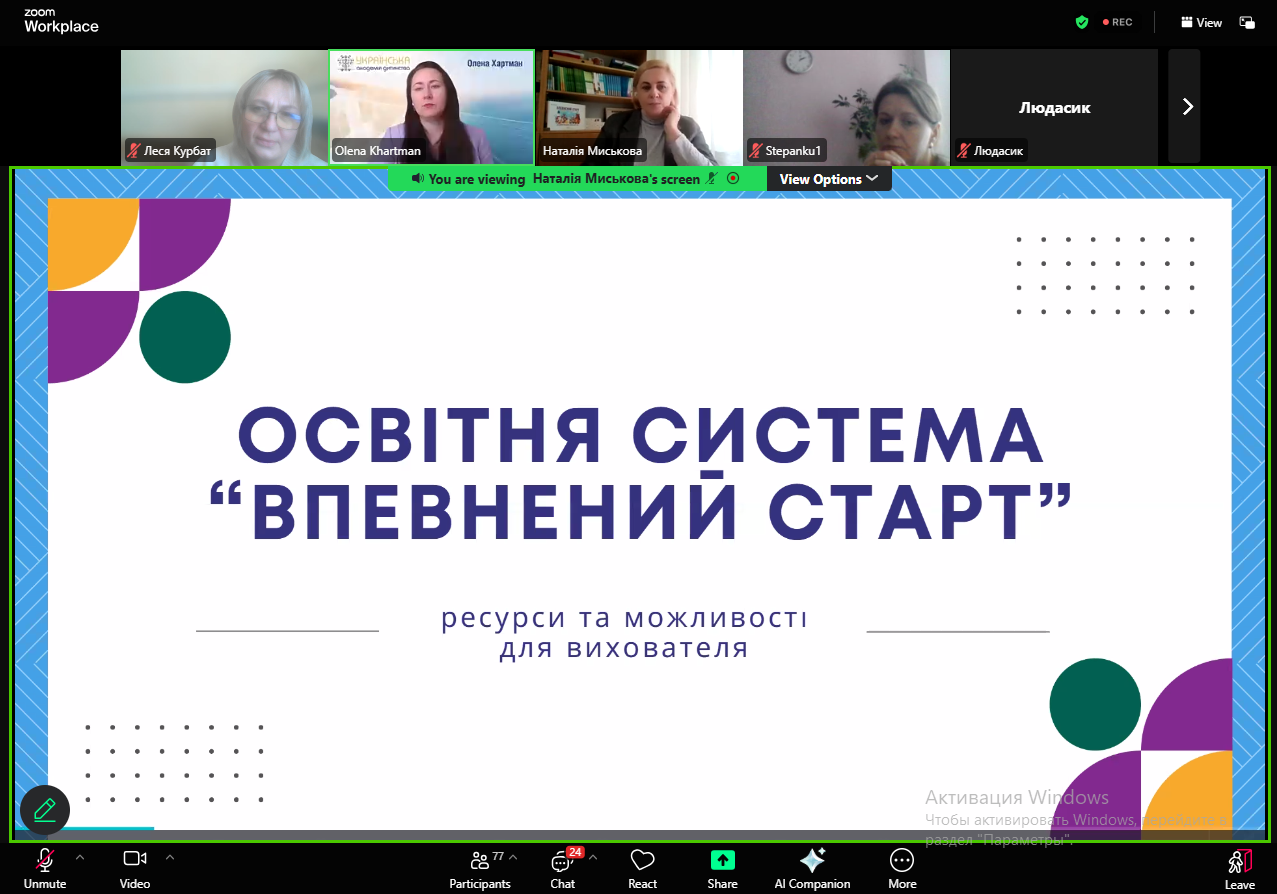
Task: Open the View Options dropdown
Action: pyautogui.click(x=828, y=179)
